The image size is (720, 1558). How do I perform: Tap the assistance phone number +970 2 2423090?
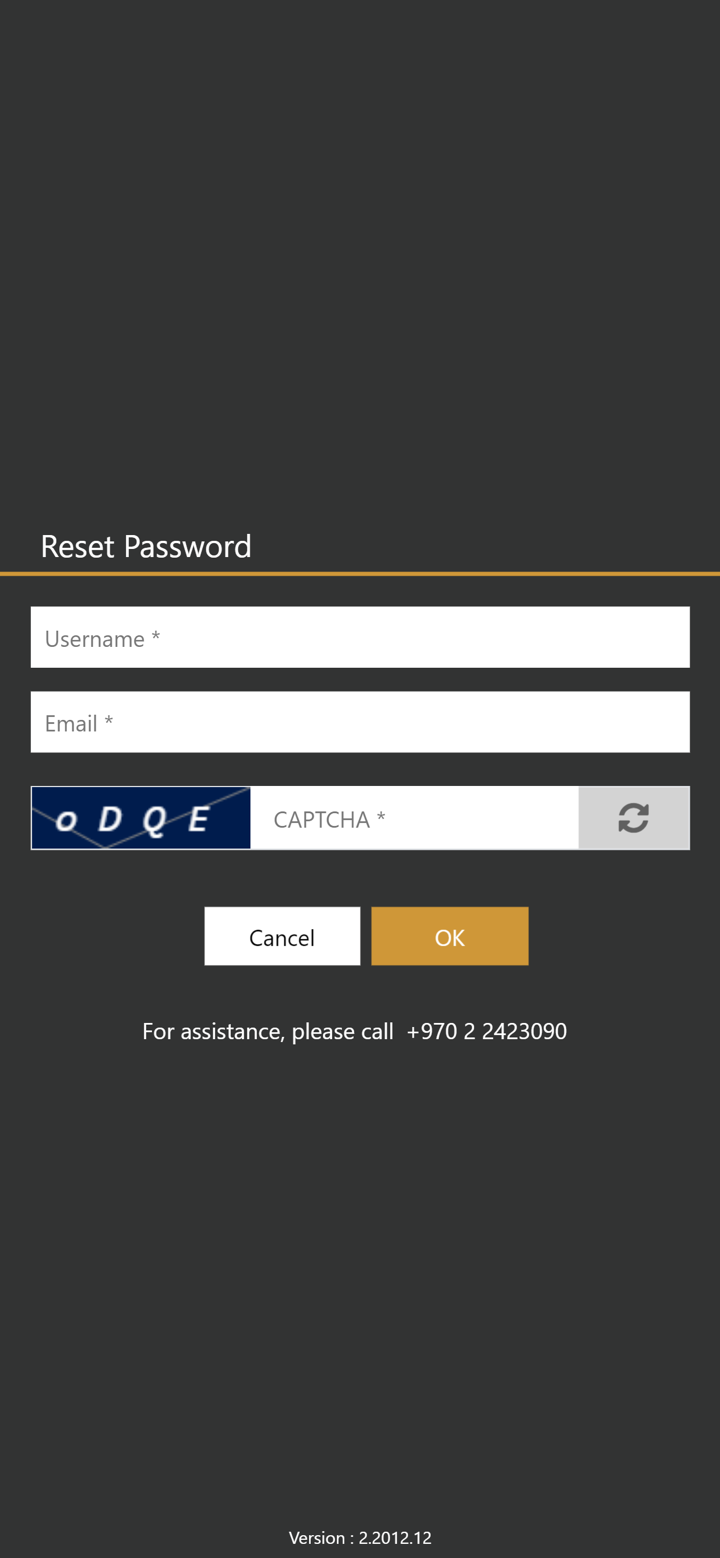click(486, 1031)
